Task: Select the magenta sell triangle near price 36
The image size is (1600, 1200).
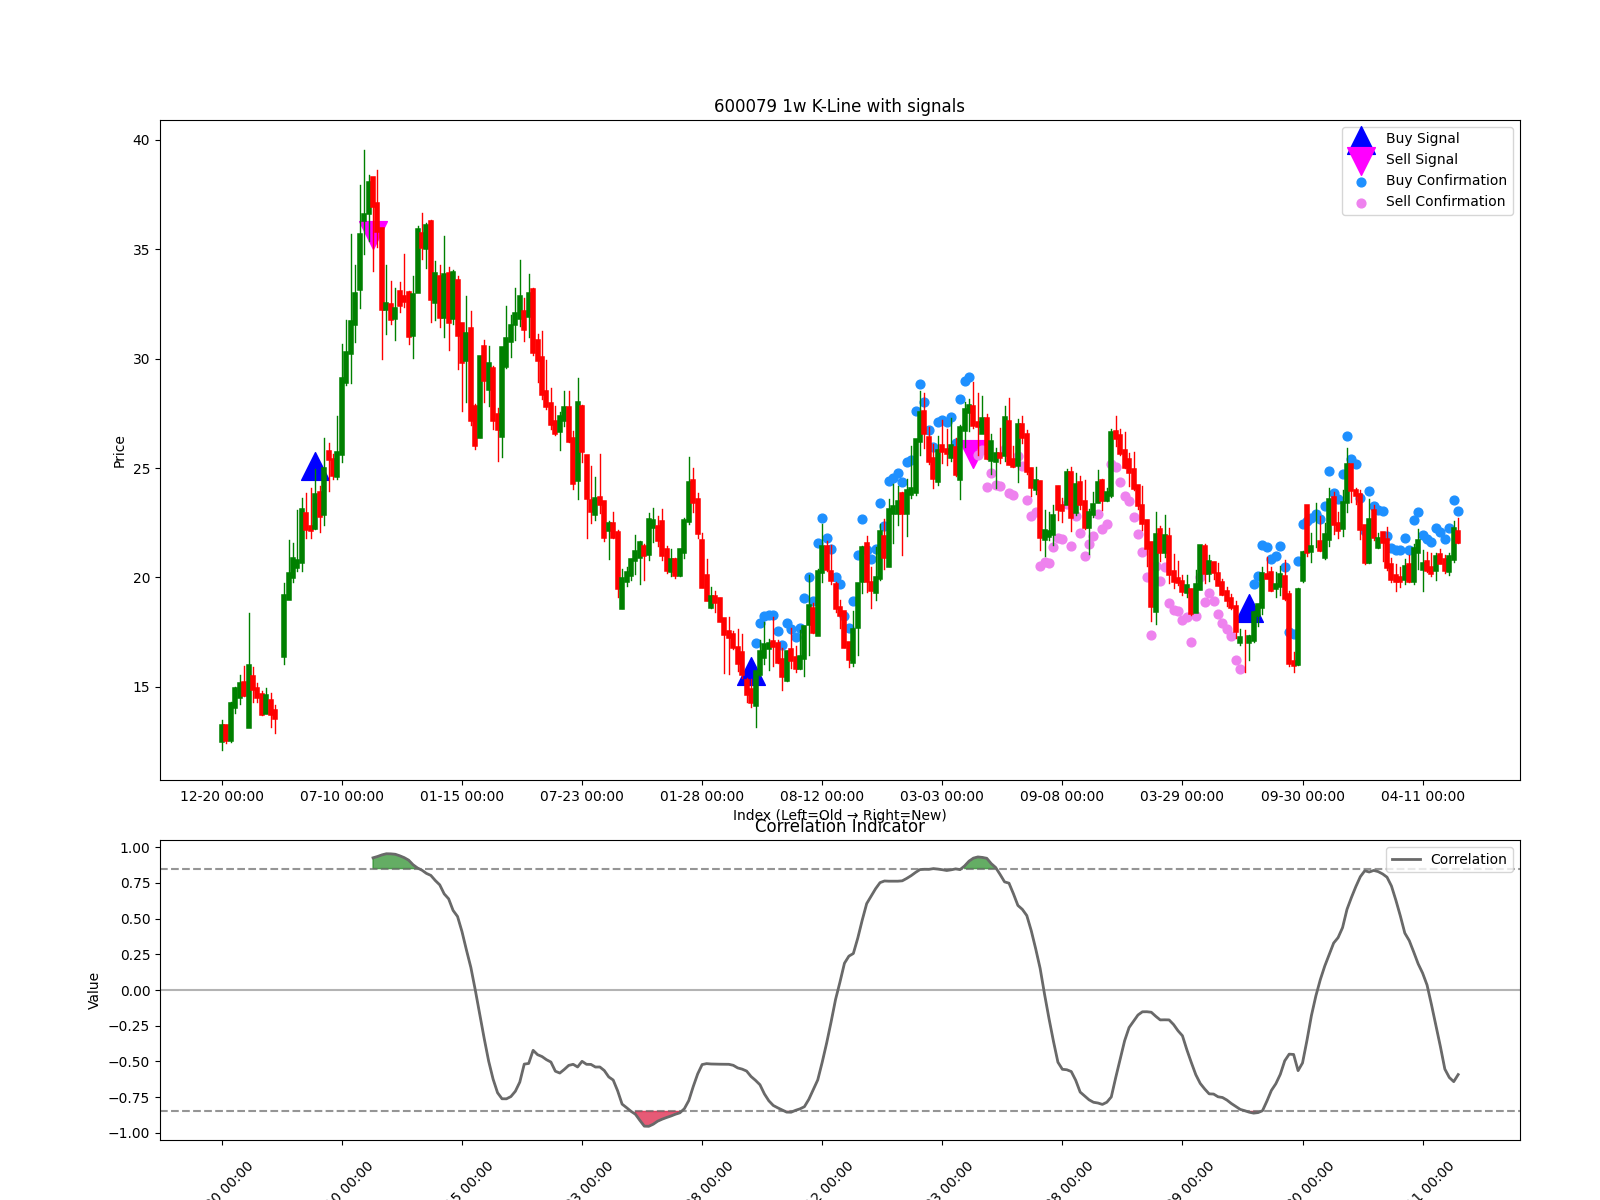Action: (x=374, y=235)
